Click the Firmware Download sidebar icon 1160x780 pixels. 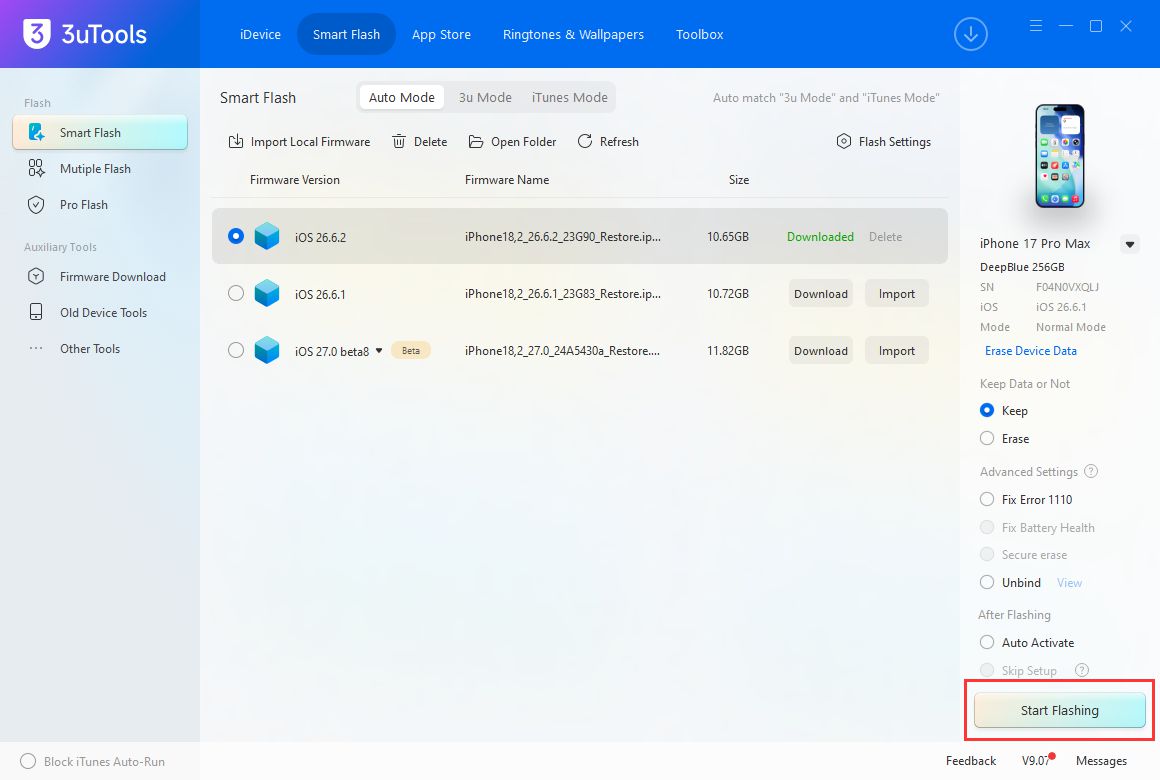[x=36, y=277]
